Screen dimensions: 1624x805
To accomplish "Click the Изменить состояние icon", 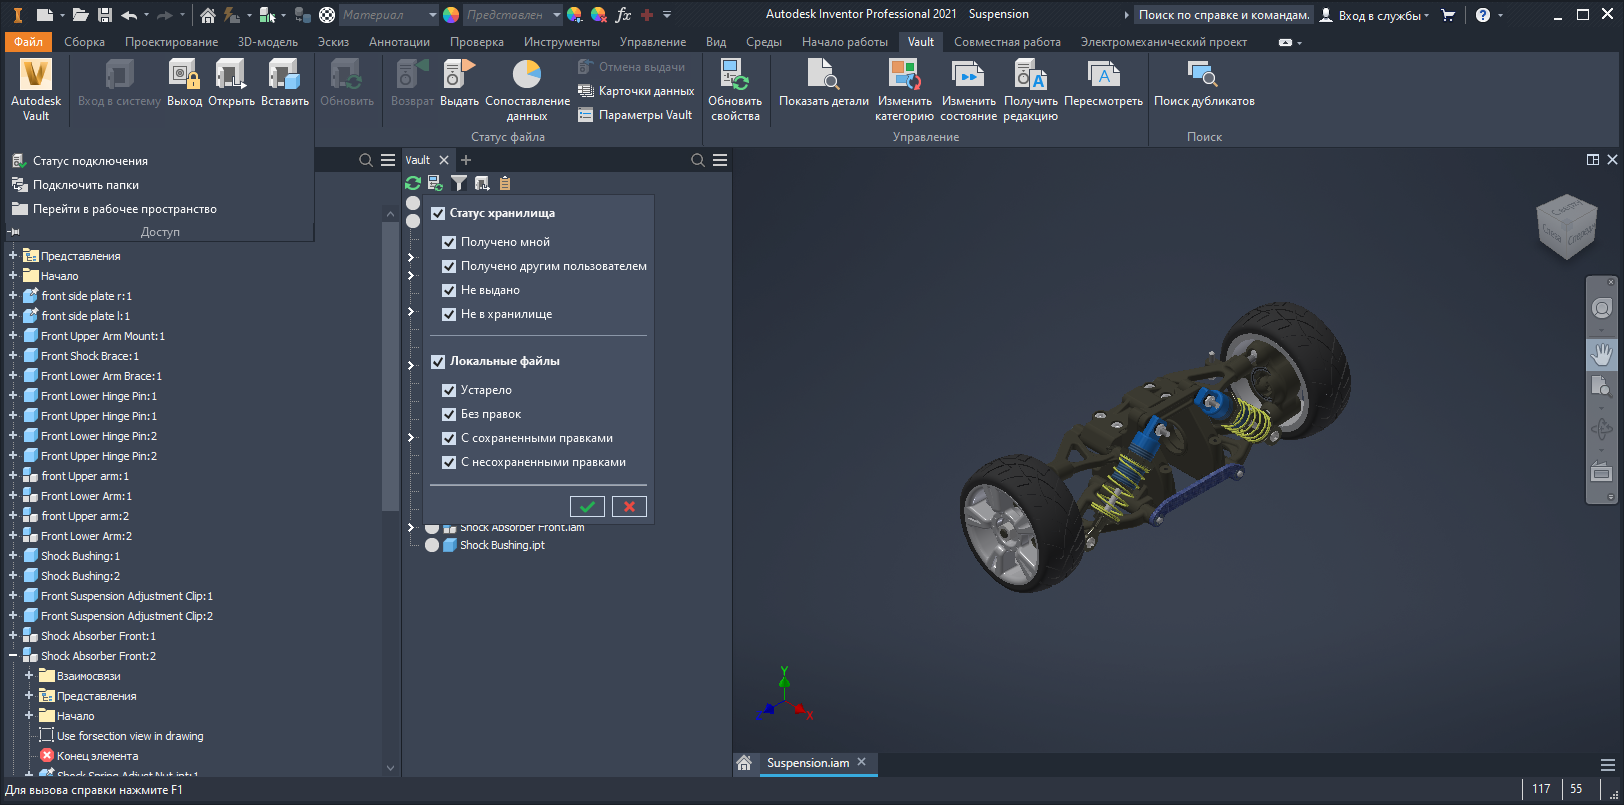I will [x=968, y=89].
